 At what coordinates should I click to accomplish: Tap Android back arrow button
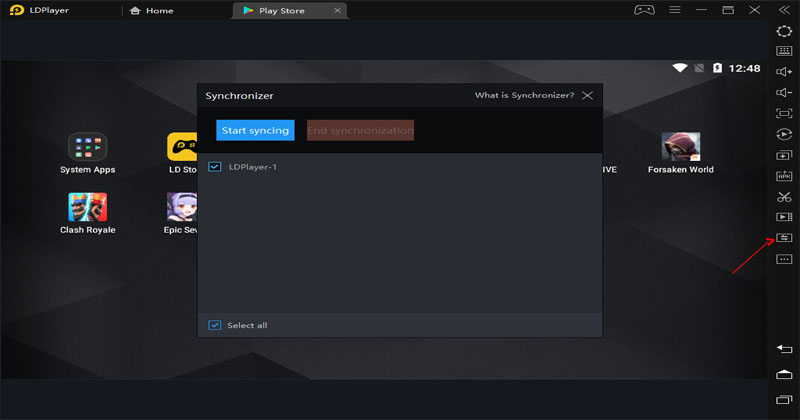click(784, 349)
